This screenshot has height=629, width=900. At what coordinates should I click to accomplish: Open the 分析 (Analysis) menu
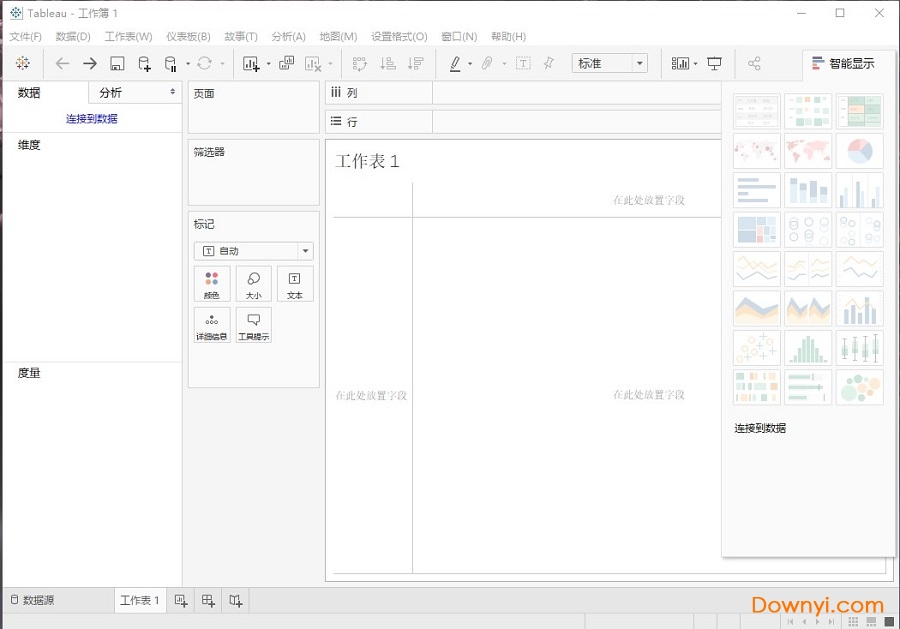click(x=288, y=36)
